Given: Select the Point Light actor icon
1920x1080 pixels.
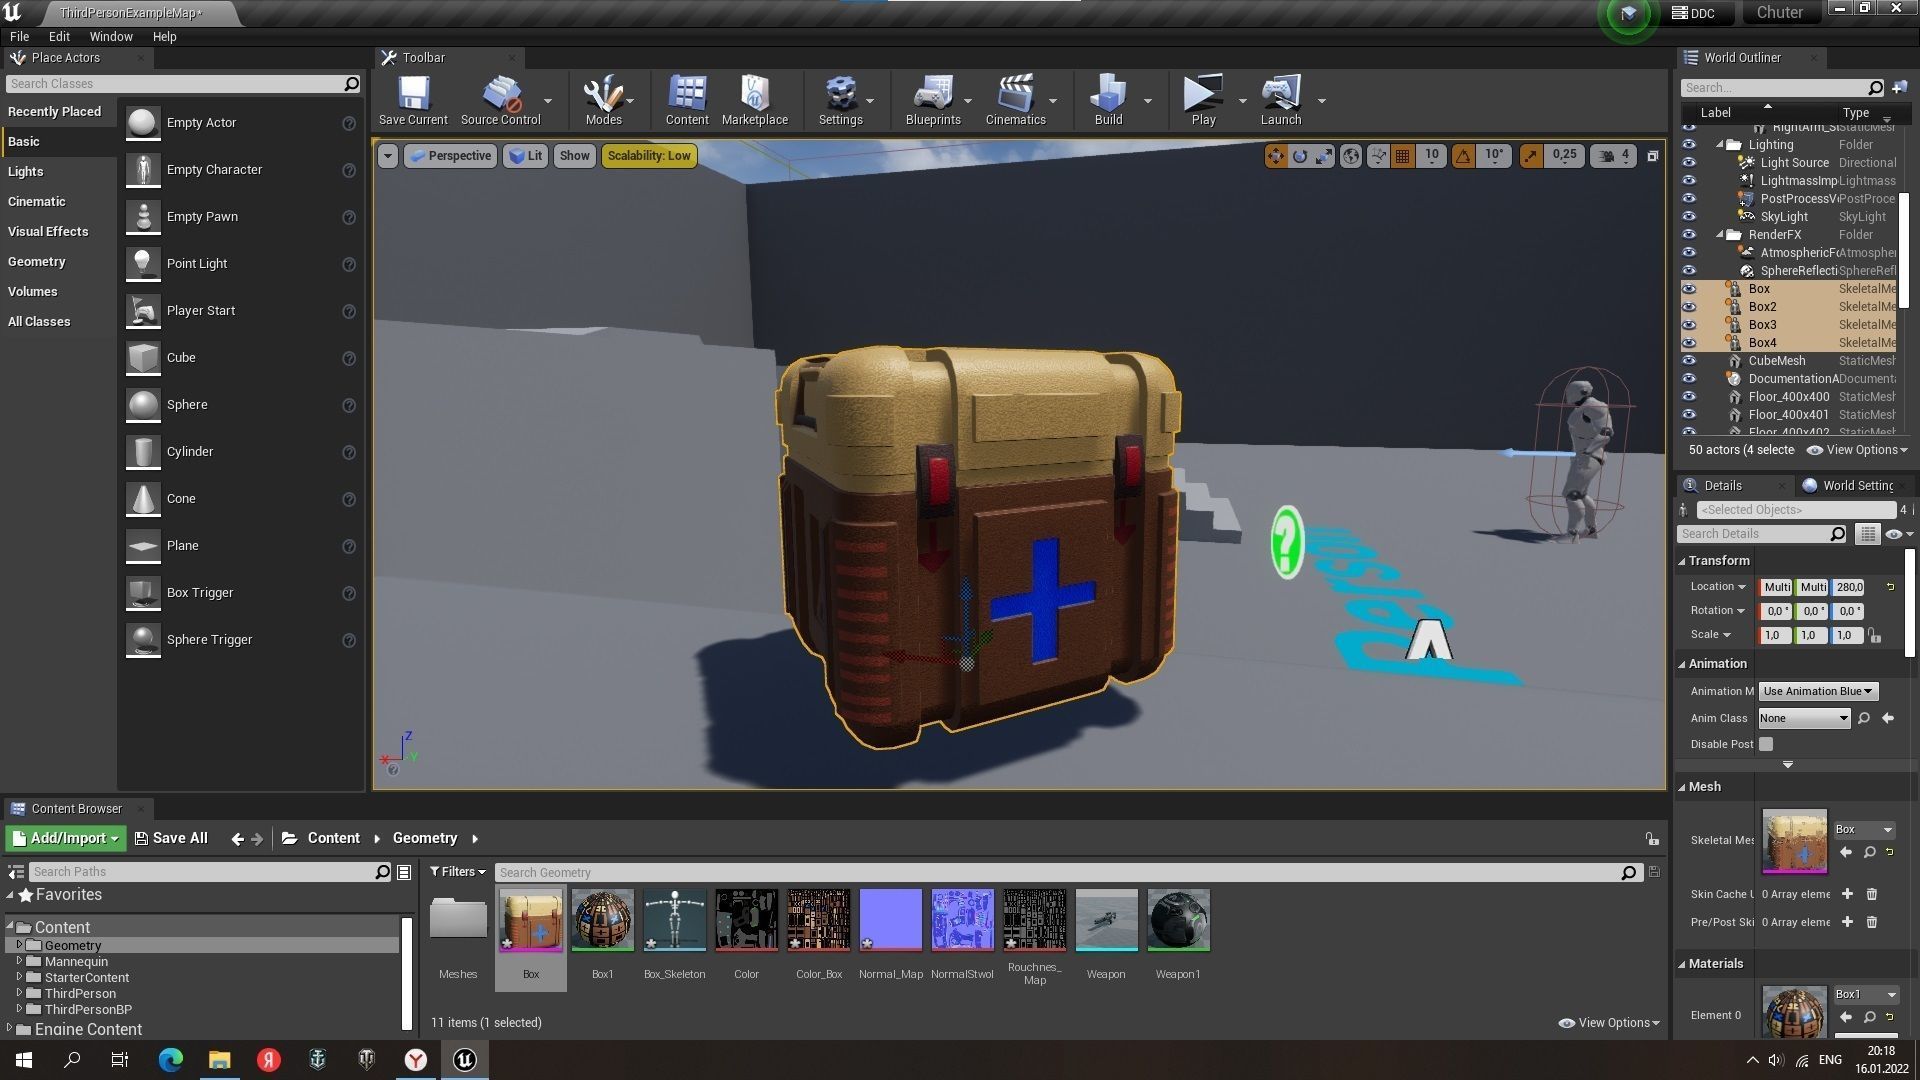Looking at the screenshot, I should [143, 264].
